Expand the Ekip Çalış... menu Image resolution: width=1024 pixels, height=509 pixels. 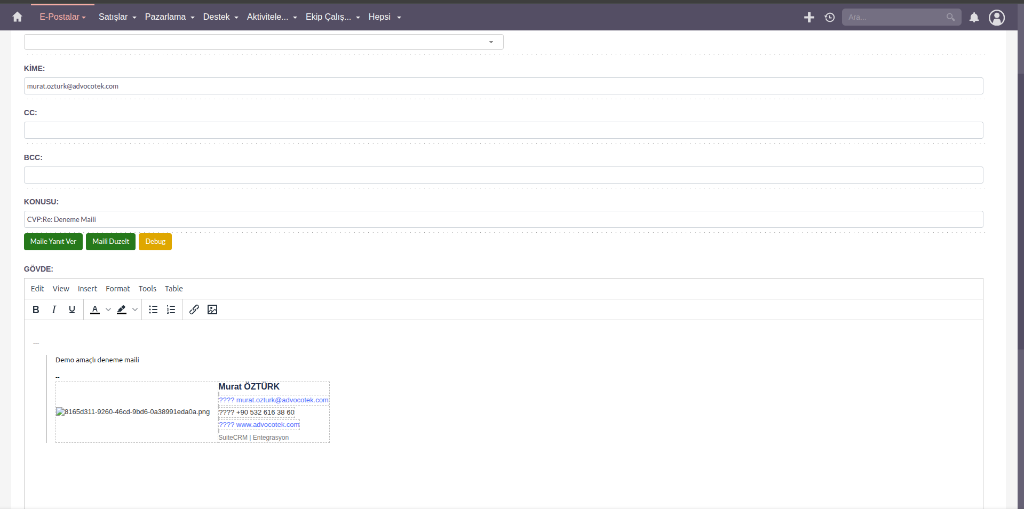(x=332, y=17)
